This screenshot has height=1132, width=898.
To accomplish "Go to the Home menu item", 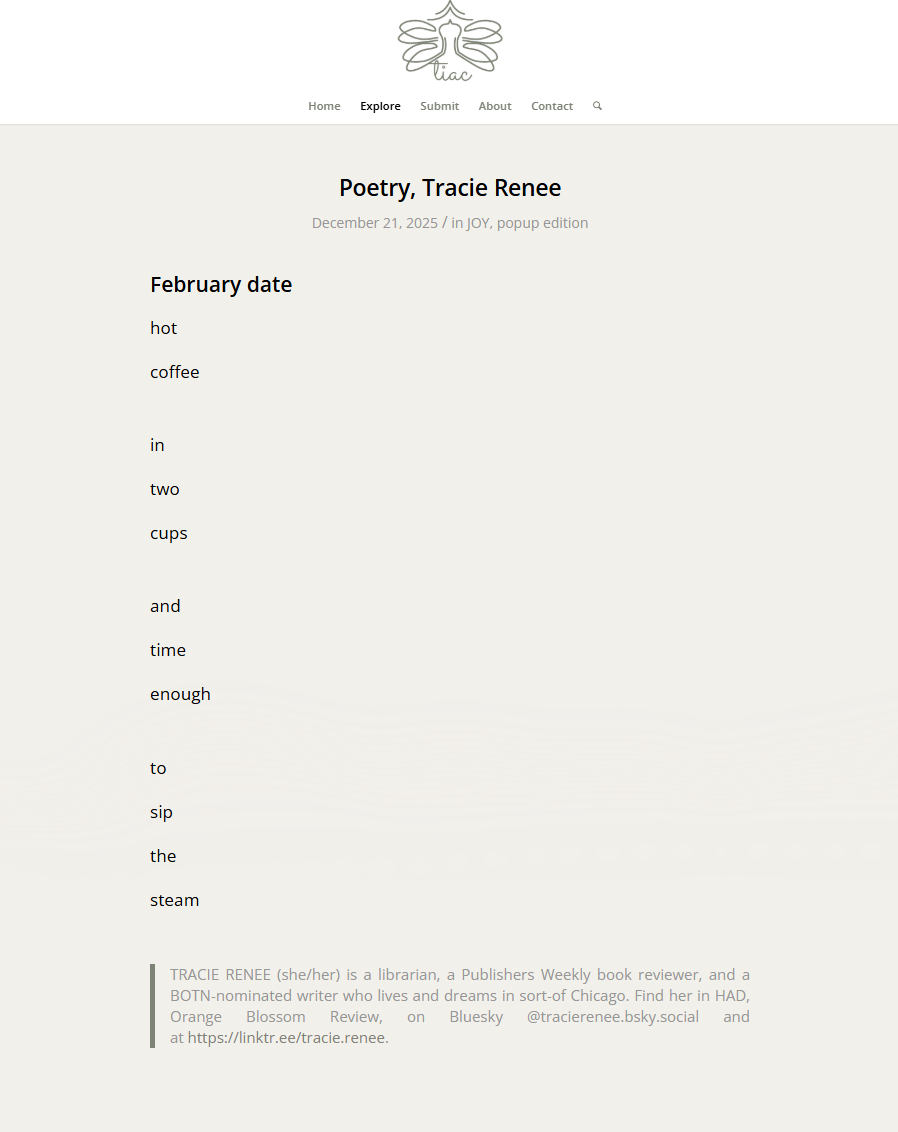I will click(324, 106).
